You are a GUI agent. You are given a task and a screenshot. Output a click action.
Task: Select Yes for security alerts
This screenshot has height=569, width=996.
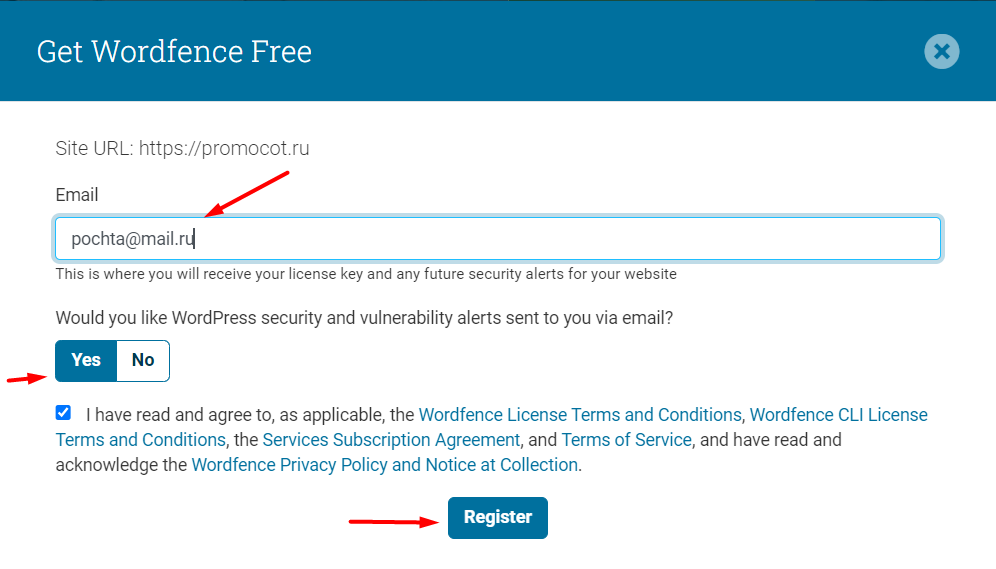click(x=86, y=360)
